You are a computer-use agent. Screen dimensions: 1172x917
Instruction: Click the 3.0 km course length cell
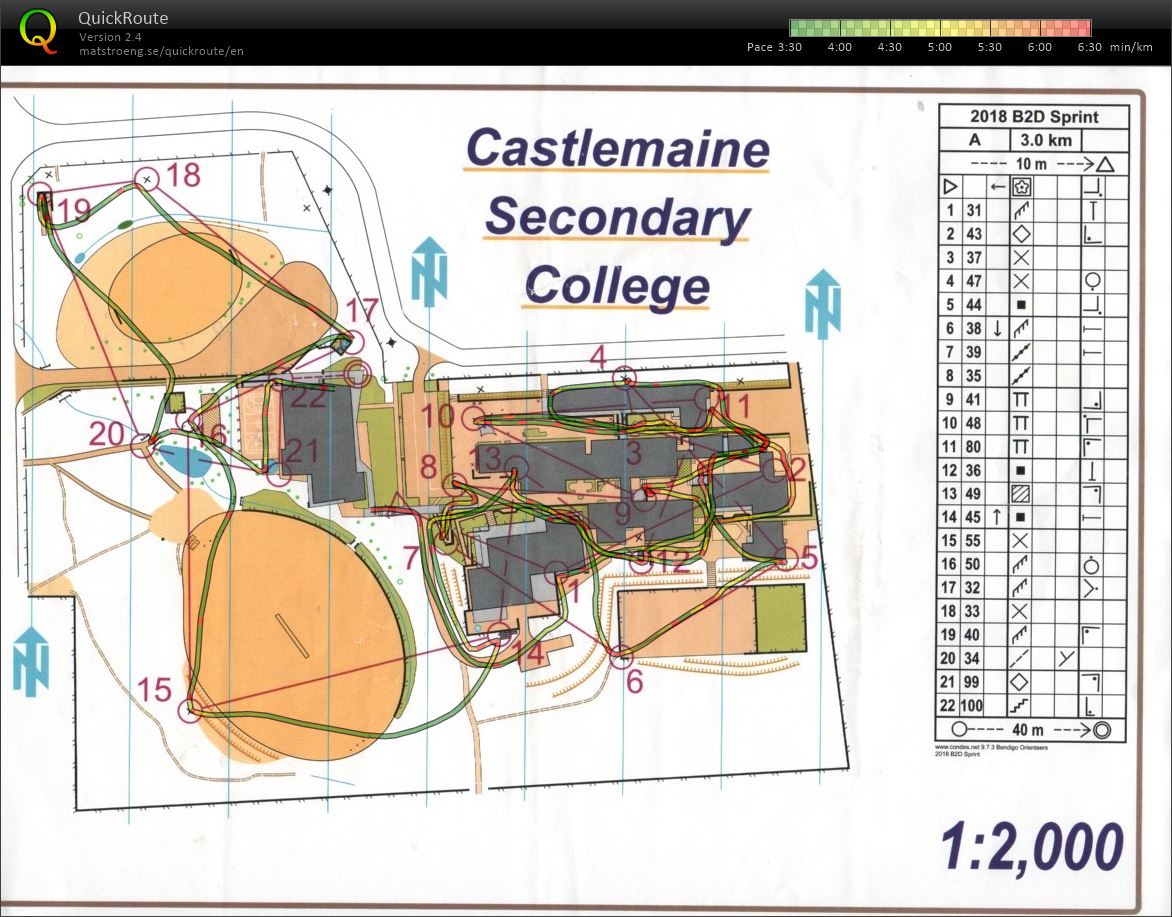click(1044, 141)
